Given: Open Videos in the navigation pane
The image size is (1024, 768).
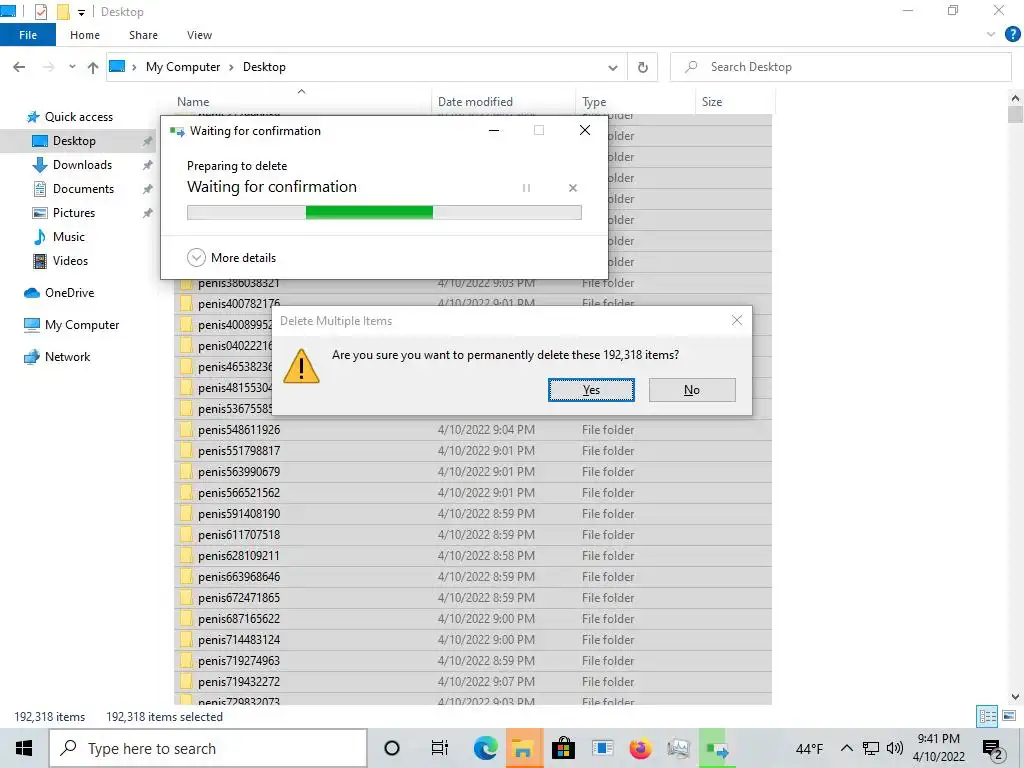Looking at the screenshot, I should click(70, 261).
